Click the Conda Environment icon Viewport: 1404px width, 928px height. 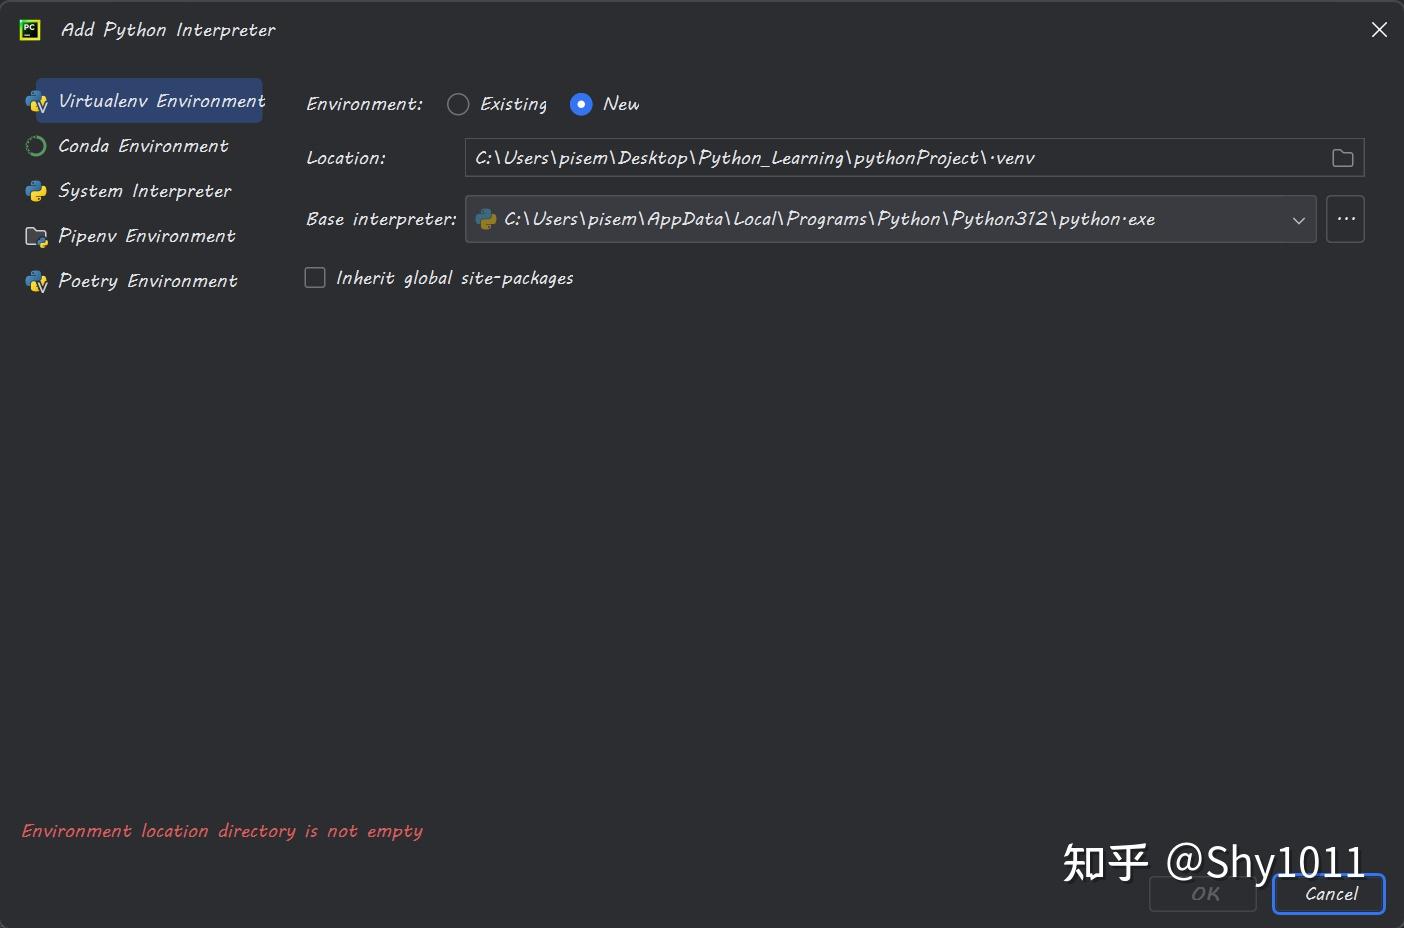point(36,146)
